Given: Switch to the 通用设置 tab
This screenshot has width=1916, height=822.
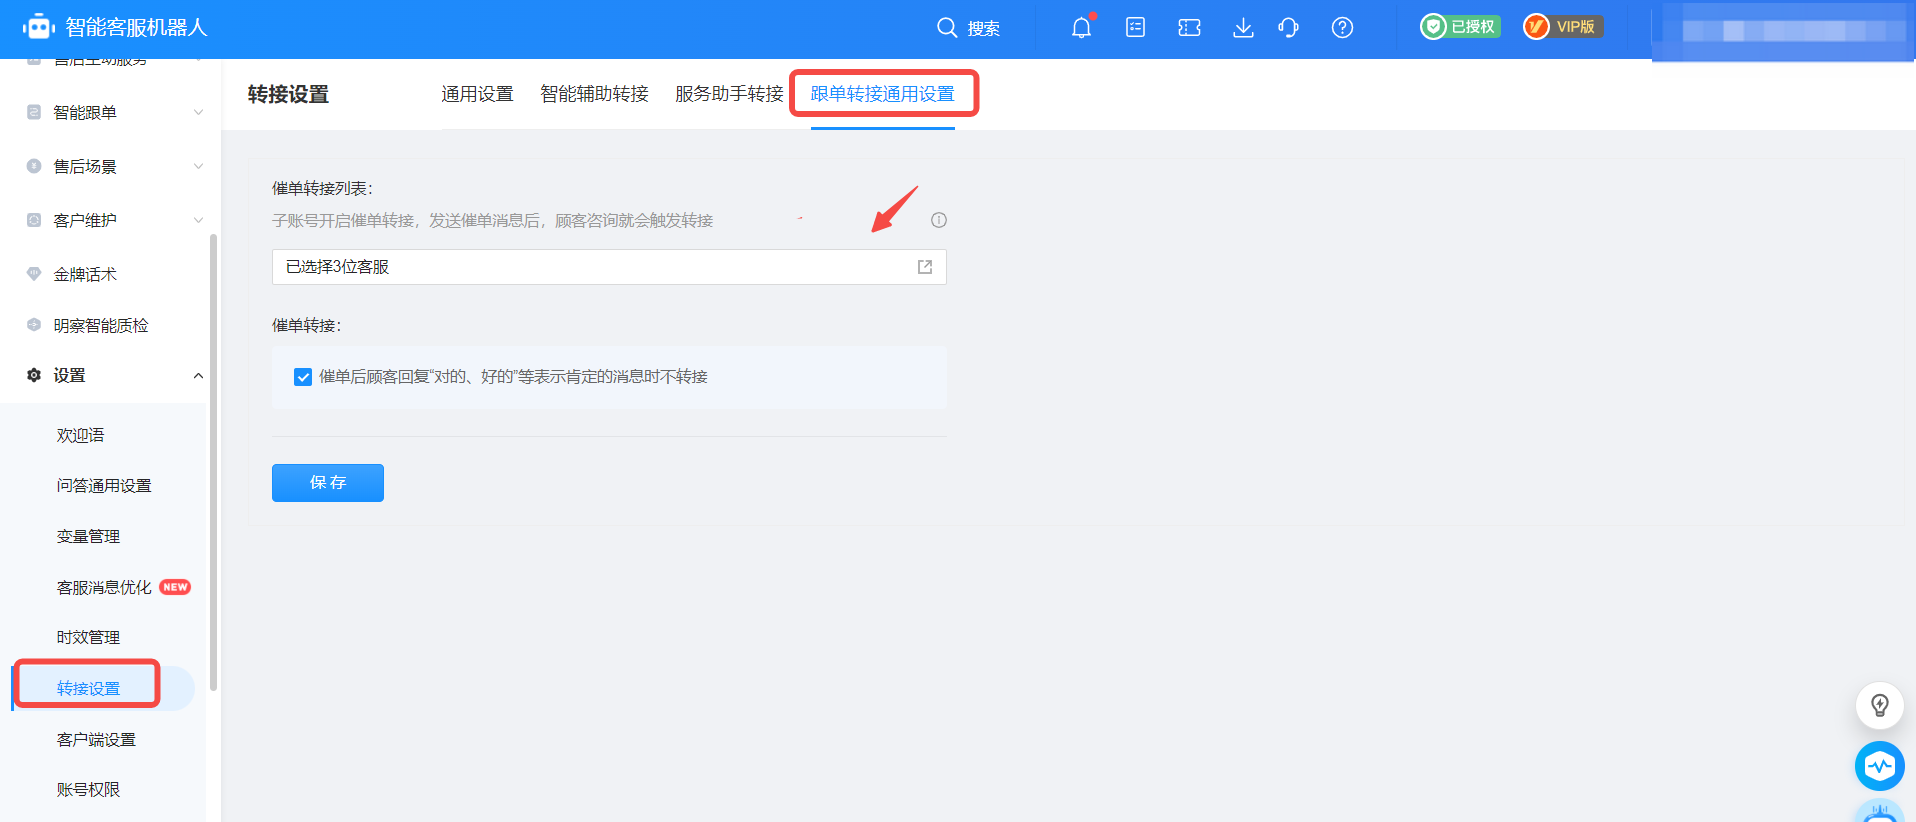Looking at the screenshot, I should click(x=477, y=94).
